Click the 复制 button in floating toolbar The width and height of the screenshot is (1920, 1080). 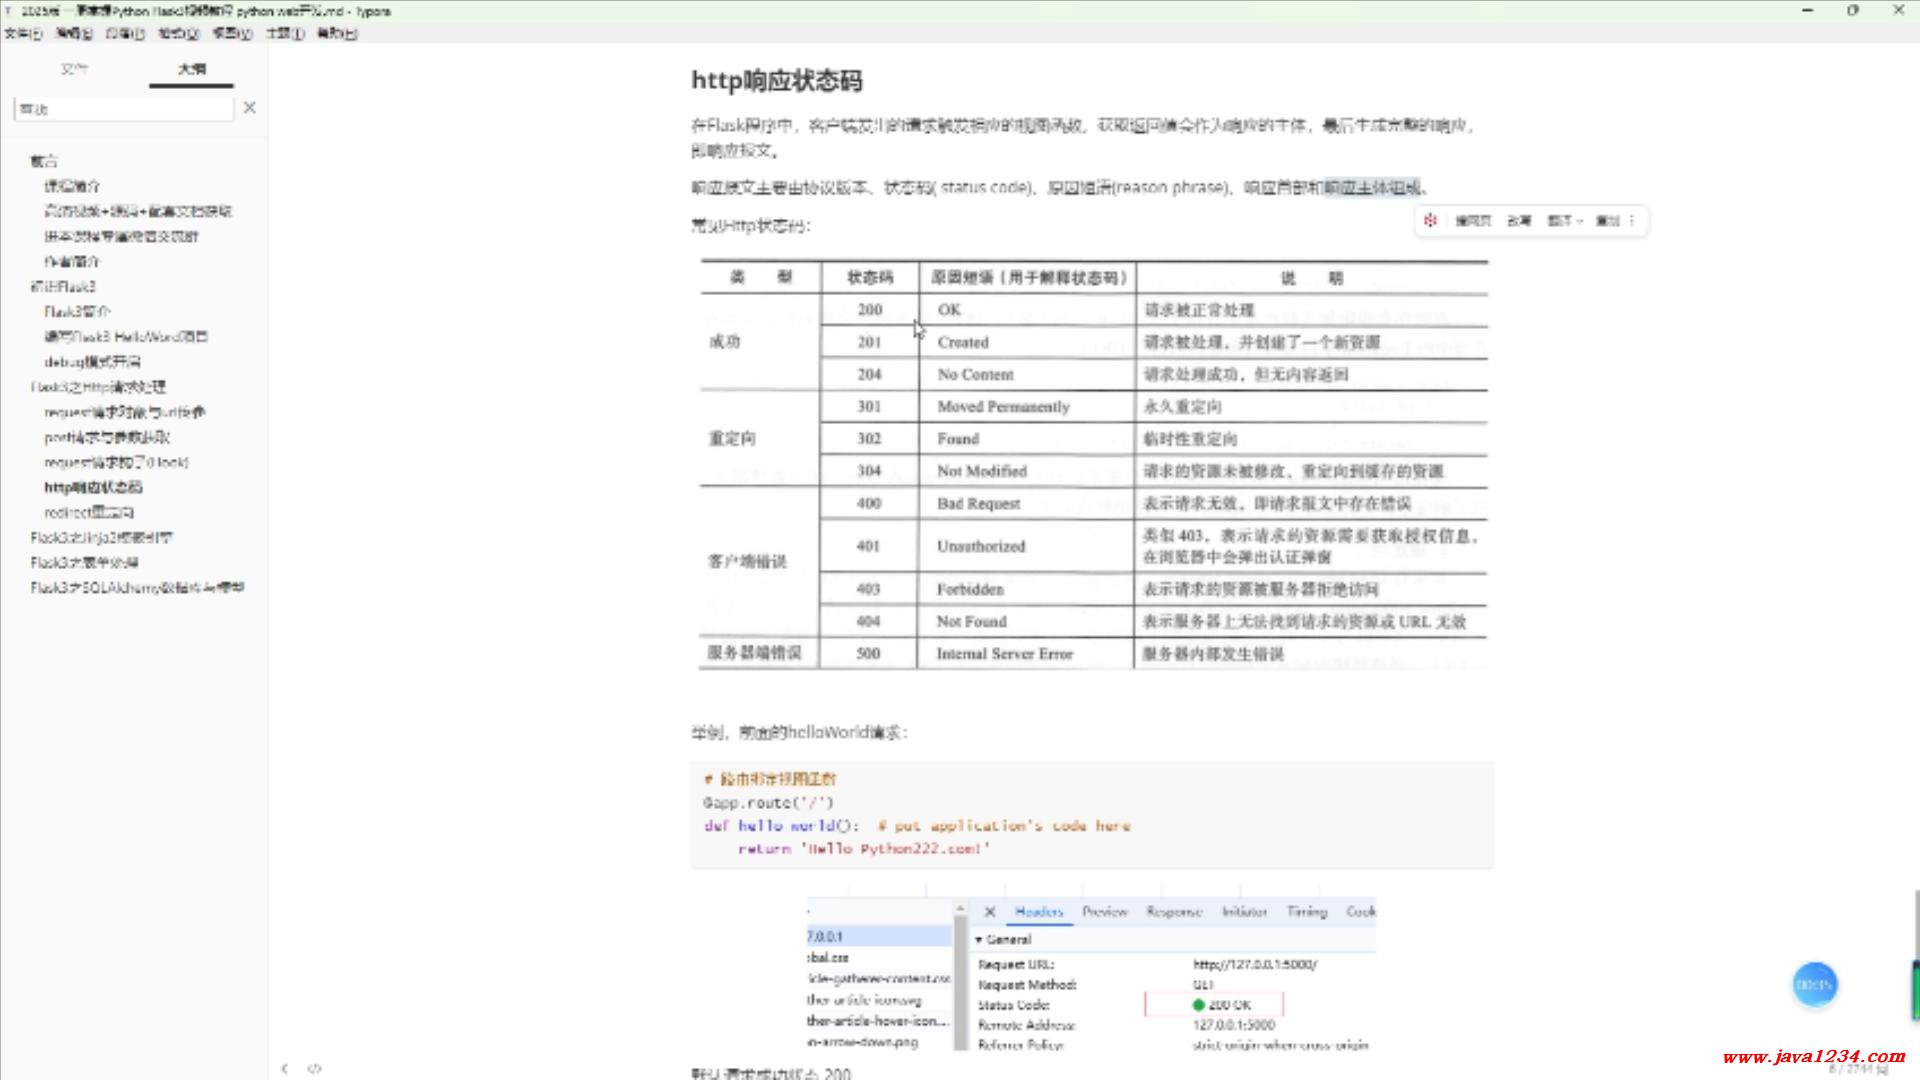(1607, 221)
